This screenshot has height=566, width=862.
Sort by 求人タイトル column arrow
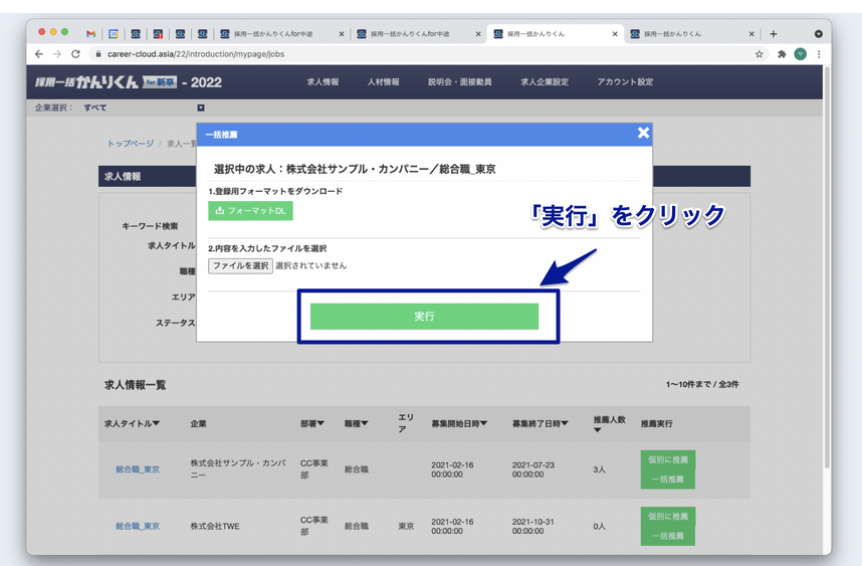(156, 423)
